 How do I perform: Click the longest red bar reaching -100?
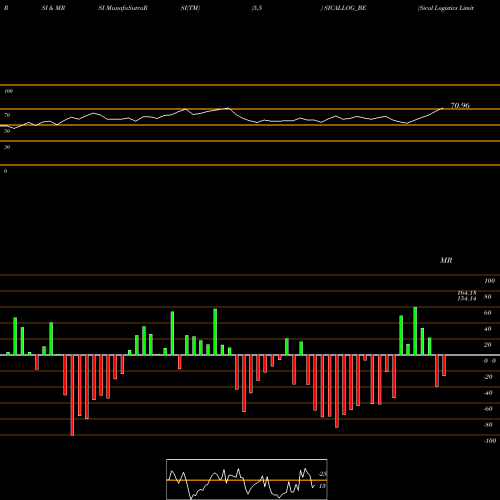coord(72,395)
